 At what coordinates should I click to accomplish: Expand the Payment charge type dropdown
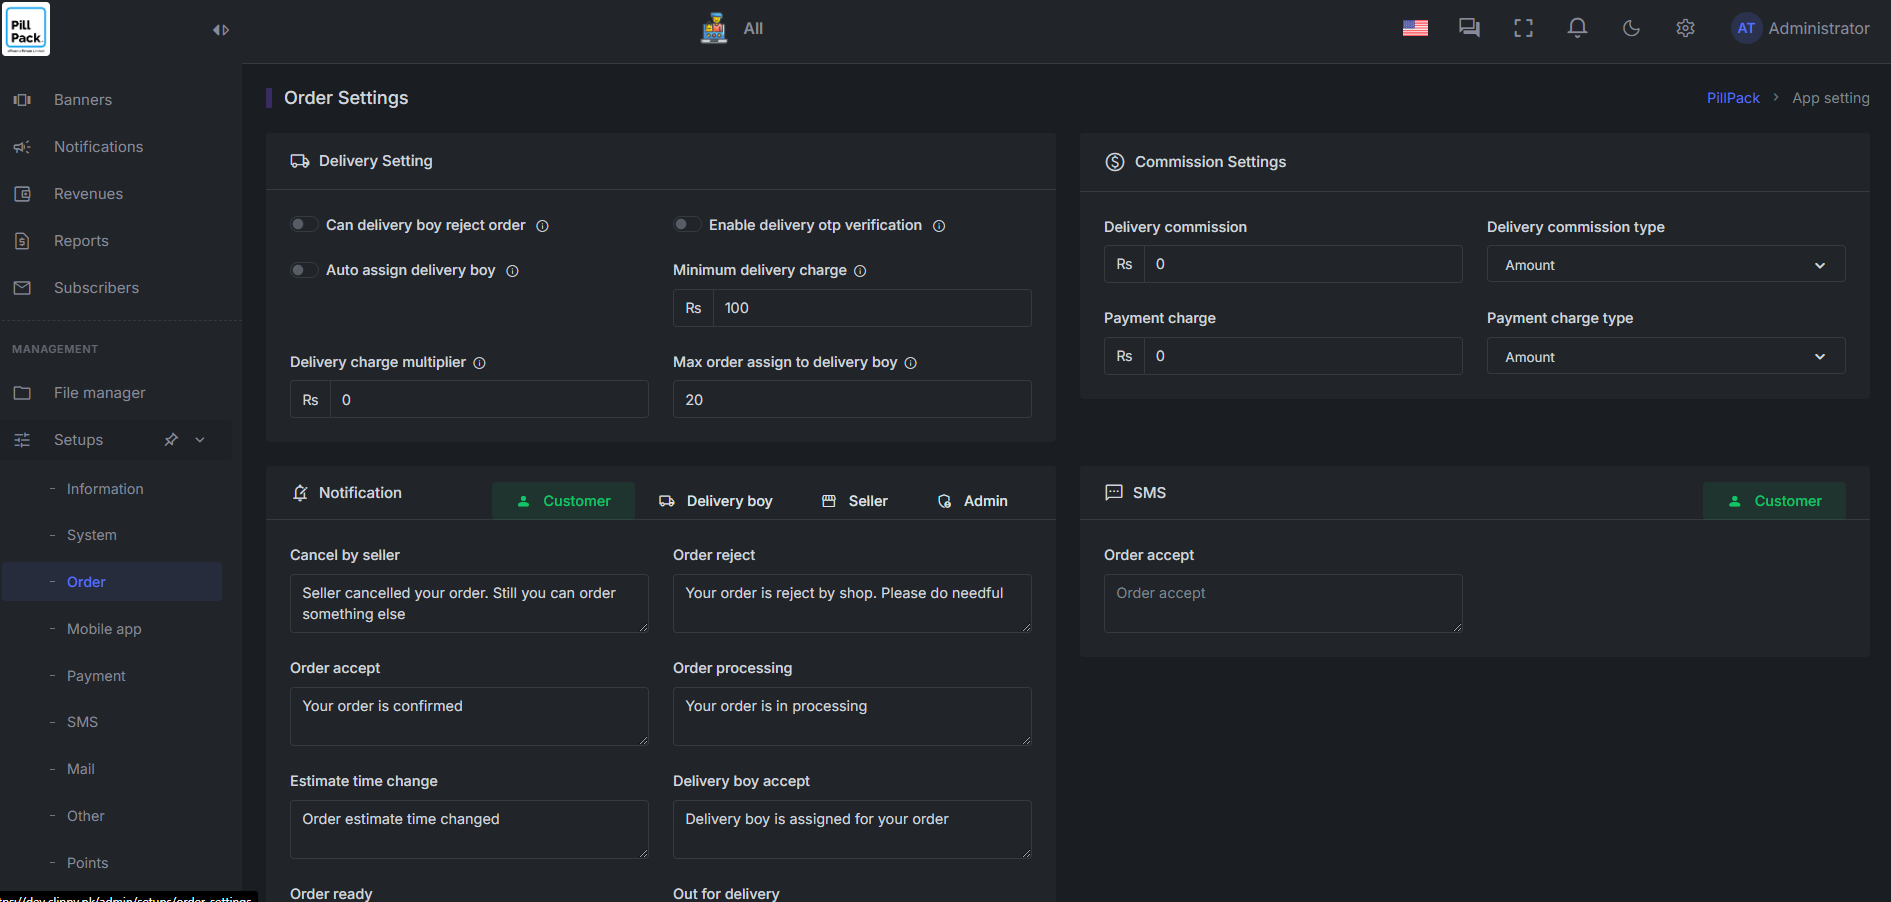point(1665,357)
